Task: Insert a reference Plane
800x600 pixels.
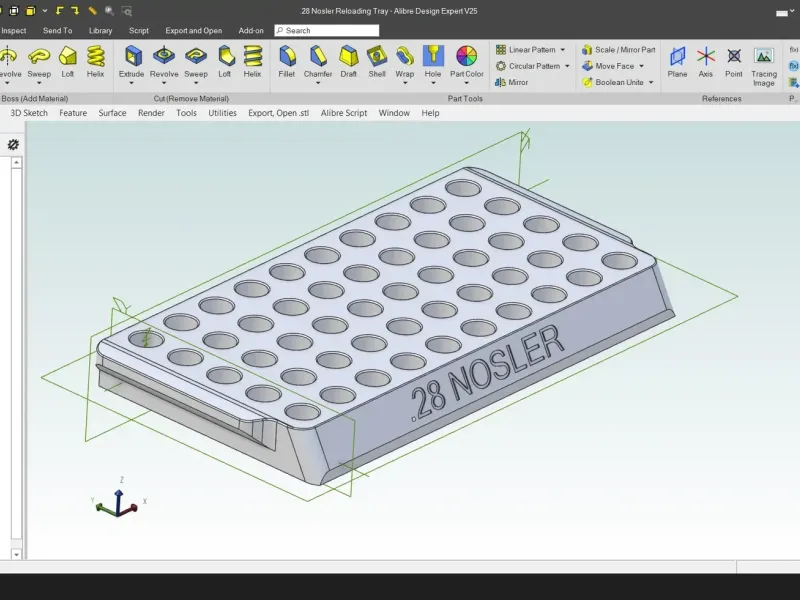Action: [677, 62]
